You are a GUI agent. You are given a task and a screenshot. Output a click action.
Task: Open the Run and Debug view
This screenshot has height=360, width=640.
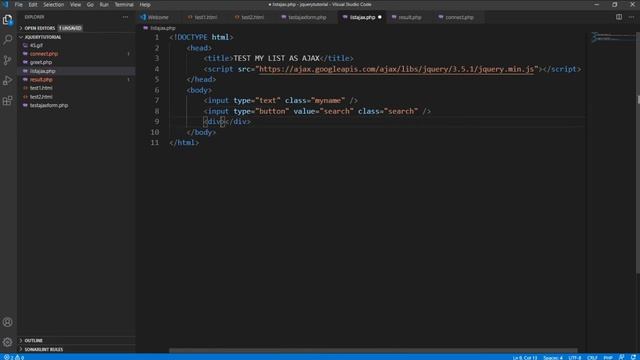(7, 80)
